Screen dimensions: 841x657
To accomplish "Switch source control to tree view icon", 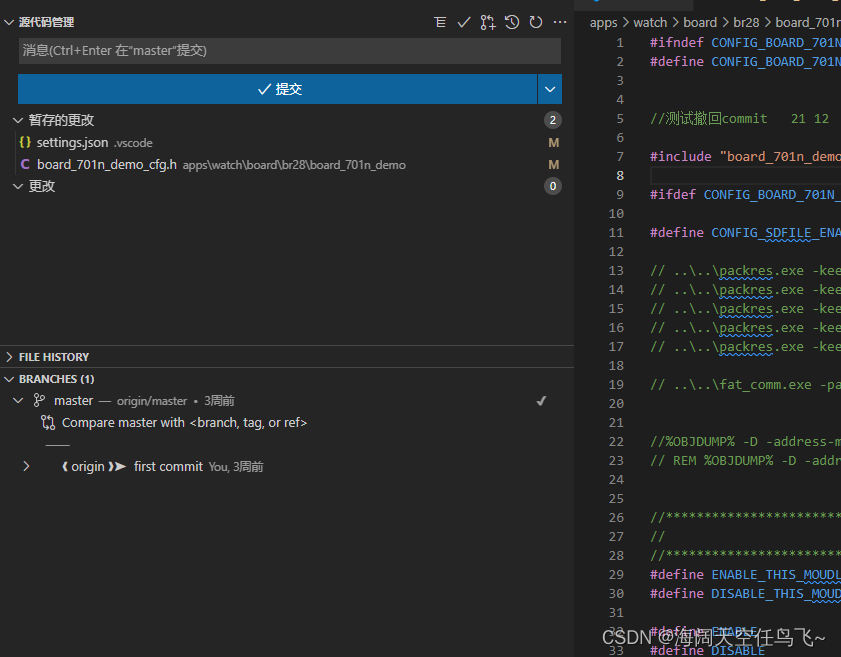I will pyautogui.click(x=440, y=21).
